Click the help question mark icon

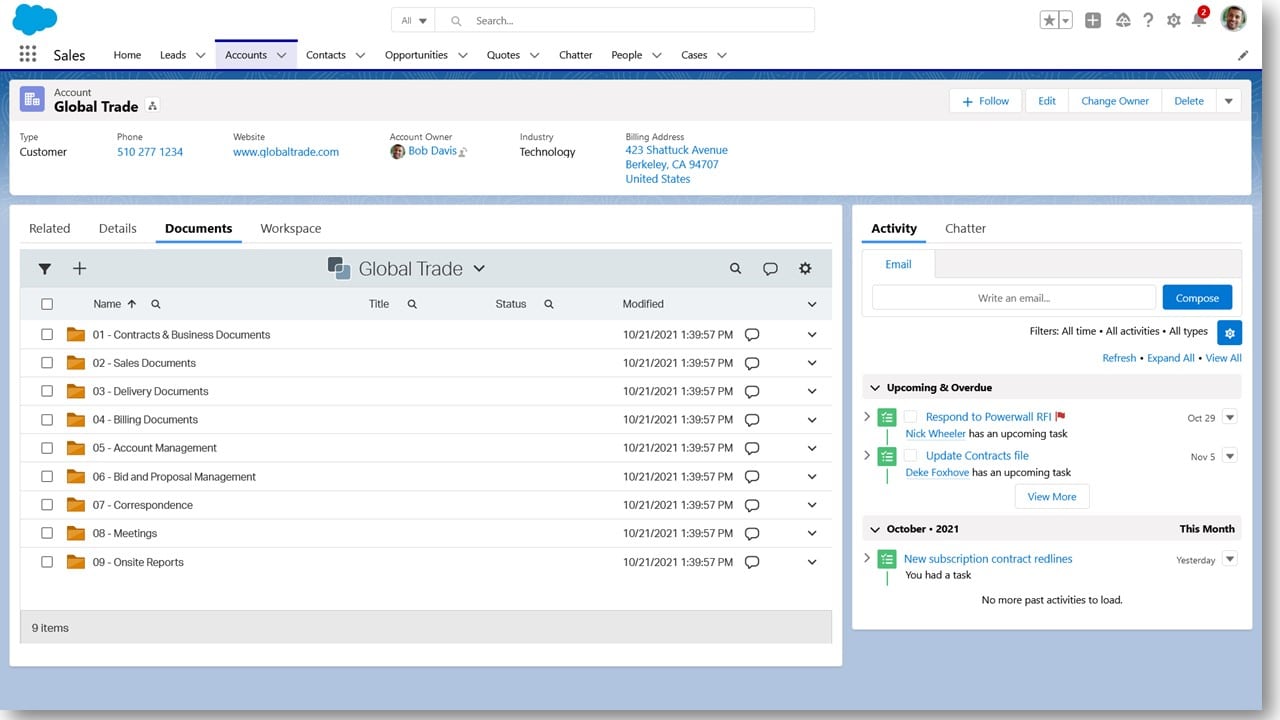[x=1148, y=19]
